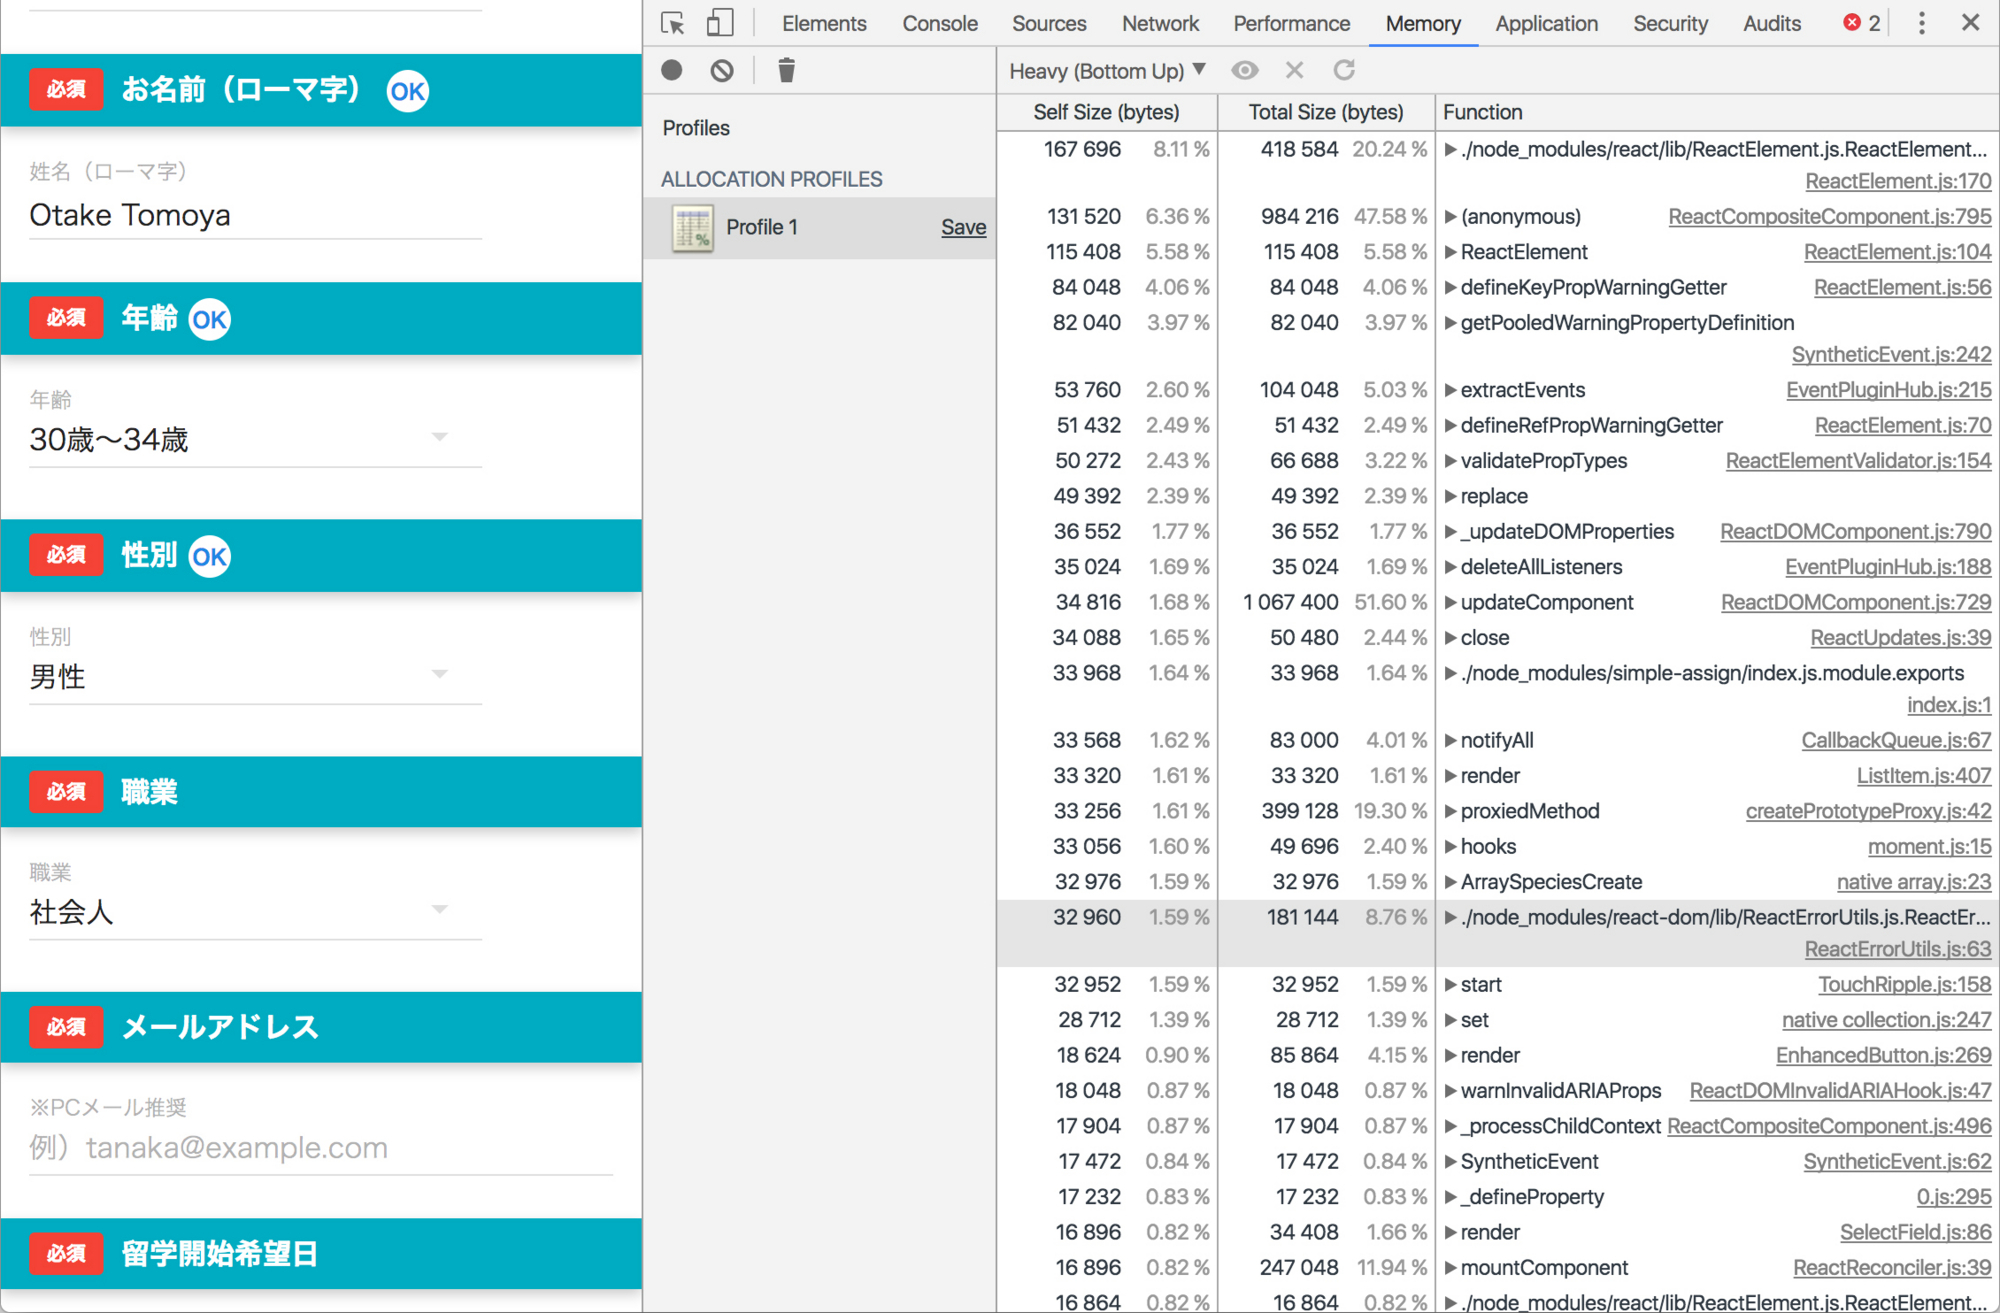Toggle the eye focus function icon
The height and width of the screenshot is (1313, 2000).
coord(1244,70)
